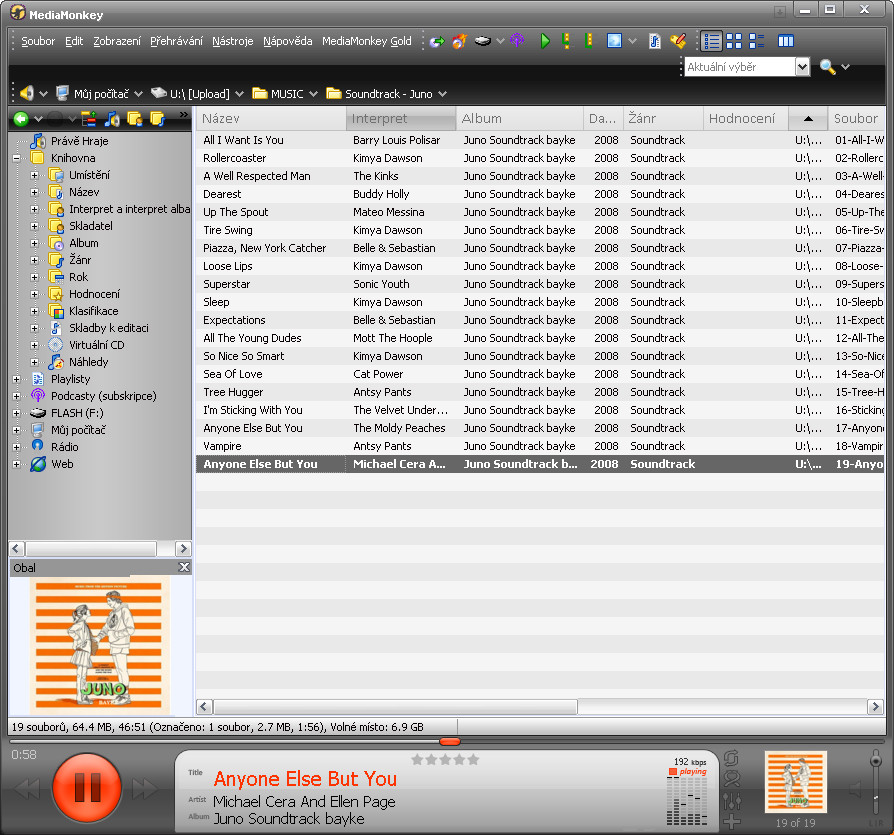This screenshot has height=835, width=894.
Task: Sort tracks by Interpret column header
Action: tap(401, 119)
